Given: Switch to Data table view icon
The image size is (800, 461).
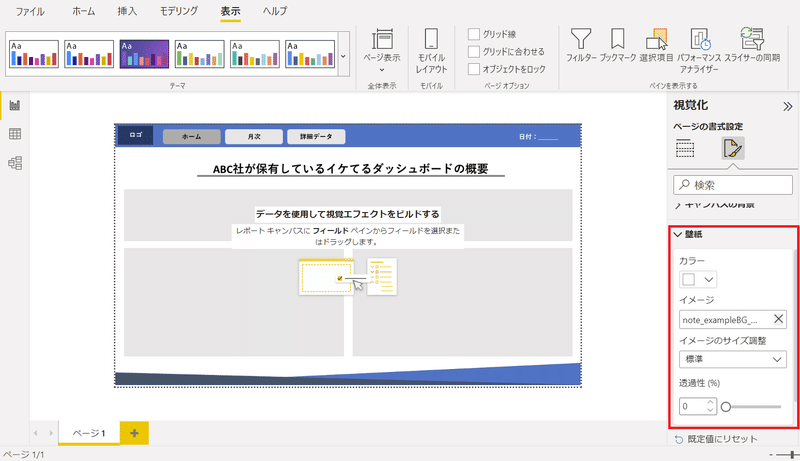Looking at the screenshot, I should click(x=15, y=134).
